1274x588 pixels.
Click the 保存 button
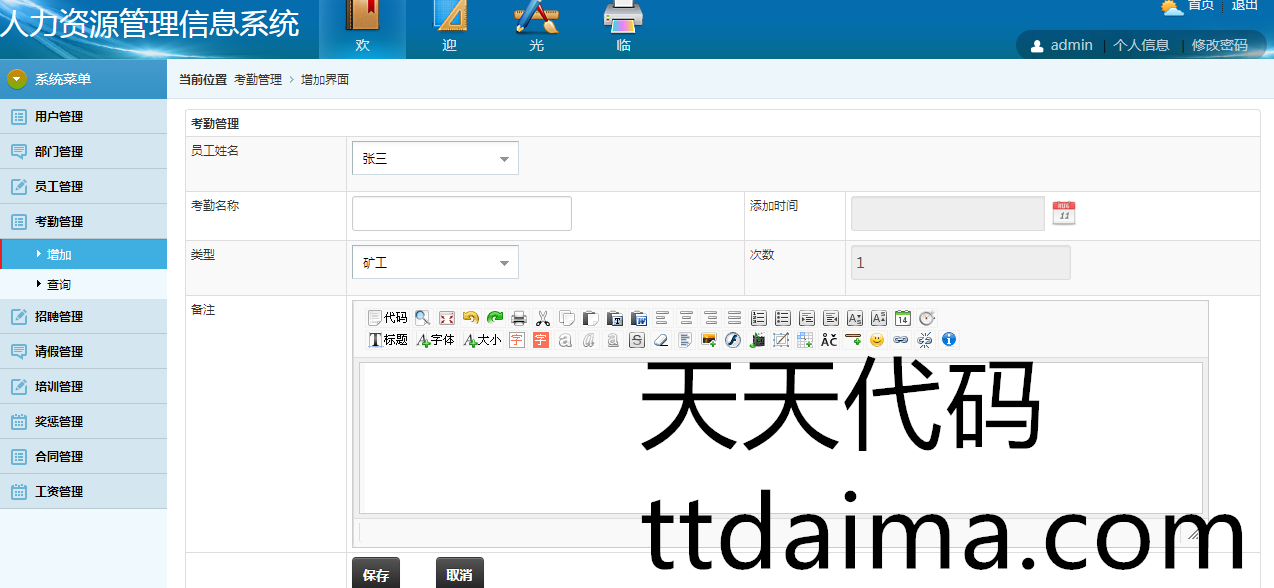pyautogui.click(x=376, y=574)
